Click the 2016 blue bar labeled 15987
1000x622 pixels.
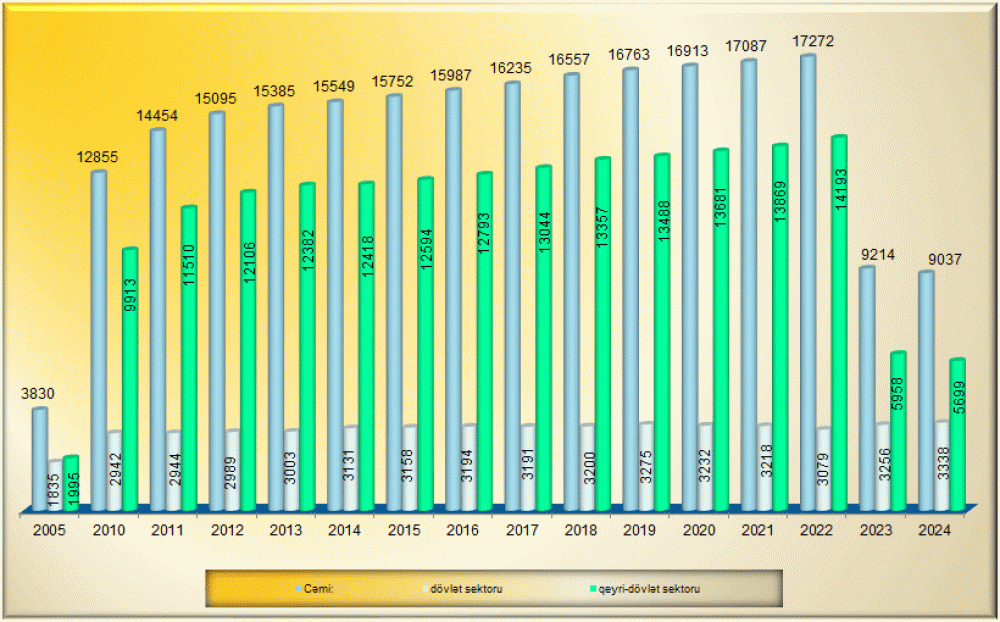[453, 300]
